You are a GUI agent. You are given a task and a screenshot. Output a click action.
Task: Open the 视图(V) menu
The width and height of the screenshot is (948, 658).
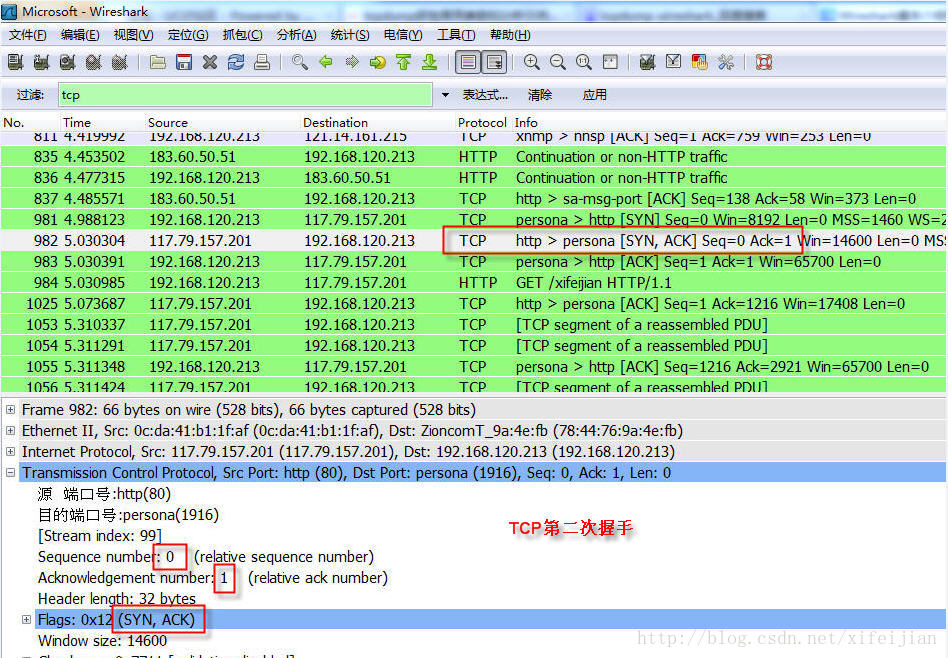click(133, 35)
